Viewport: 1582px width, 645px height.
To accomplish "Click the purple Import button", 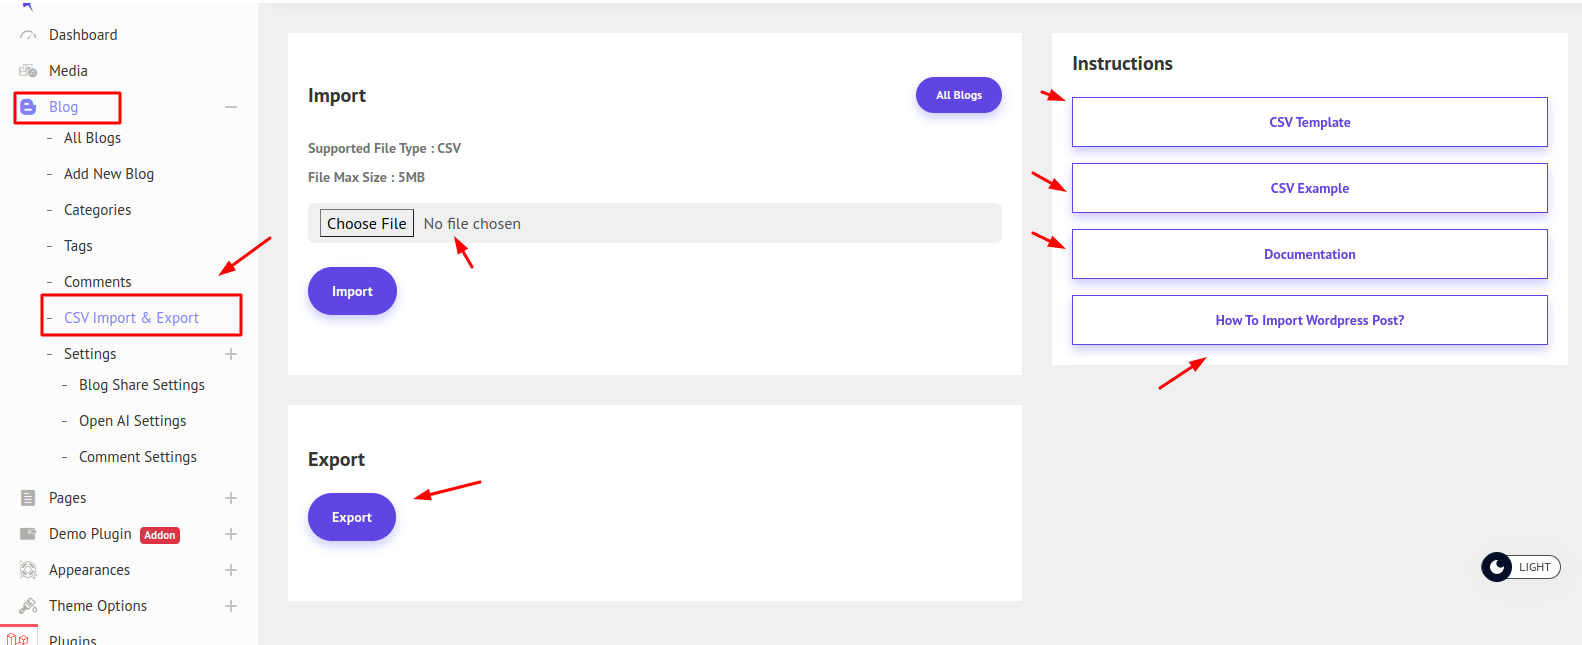I will [352, 291].
